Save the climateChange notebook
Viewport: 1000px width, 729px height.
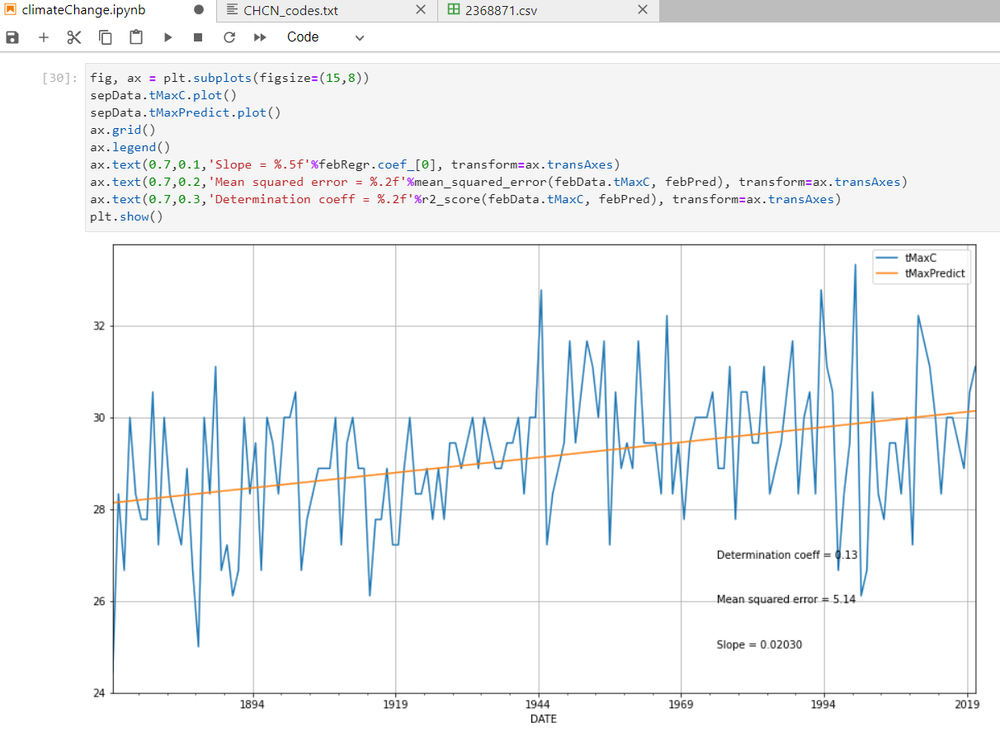tap(12, 37)
